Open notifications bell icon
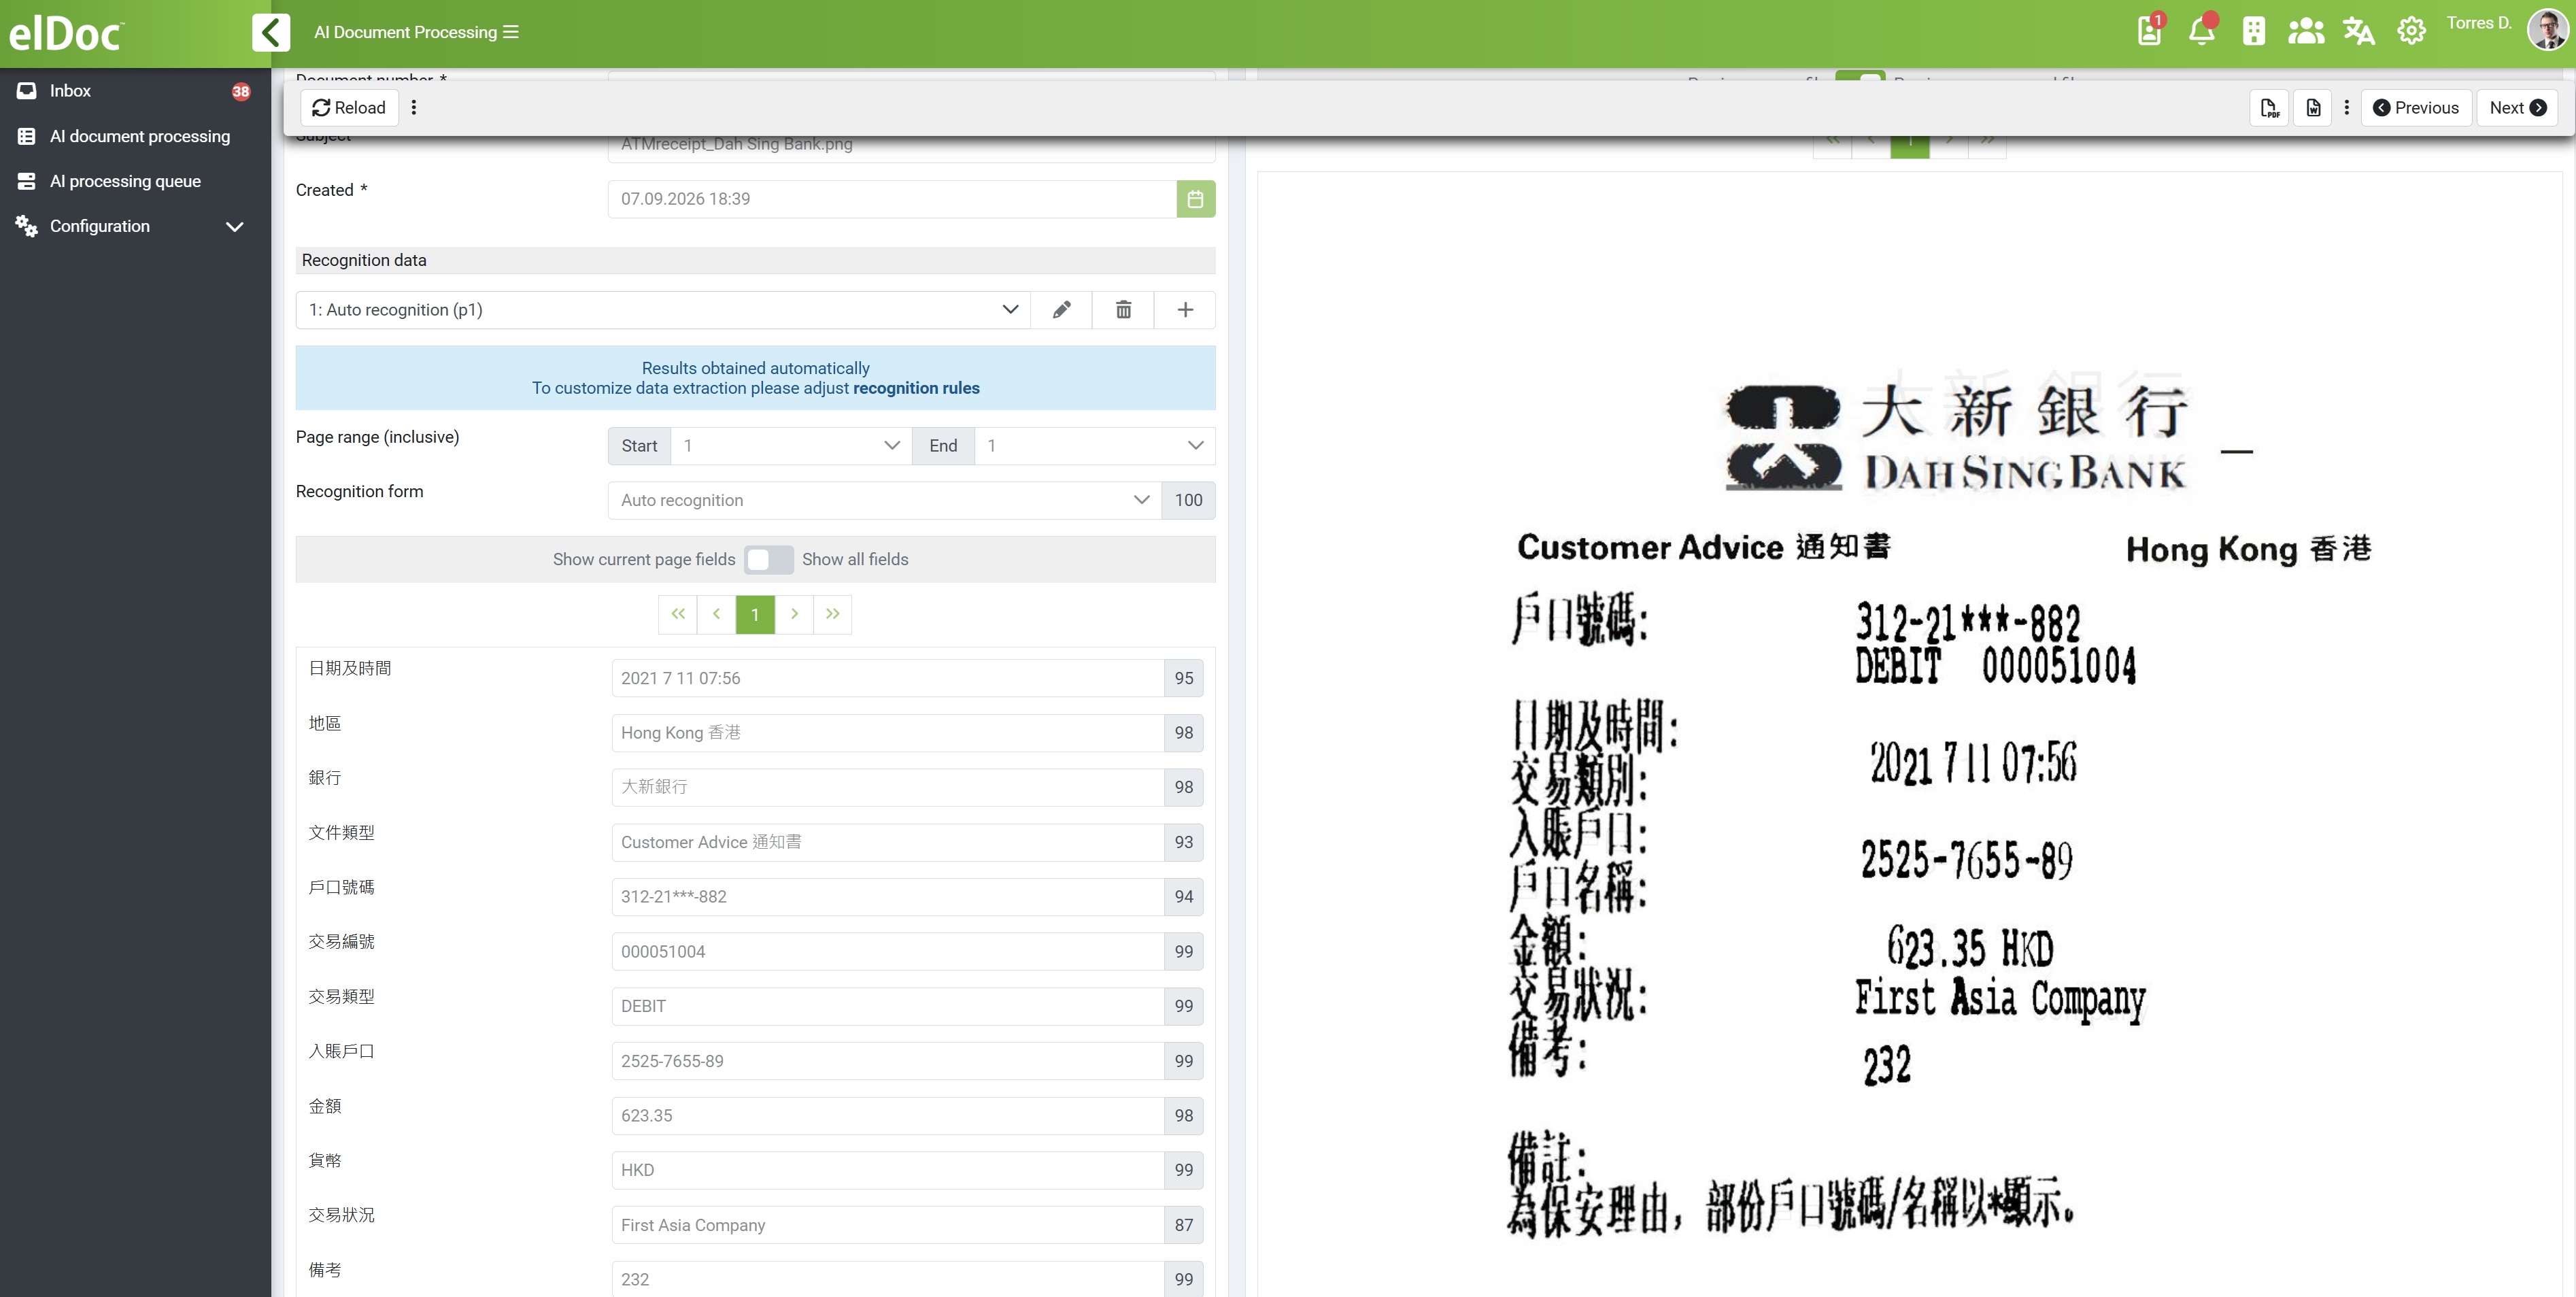Viewport: 2576px width, 1297px height. click(x=2202, y=31)
